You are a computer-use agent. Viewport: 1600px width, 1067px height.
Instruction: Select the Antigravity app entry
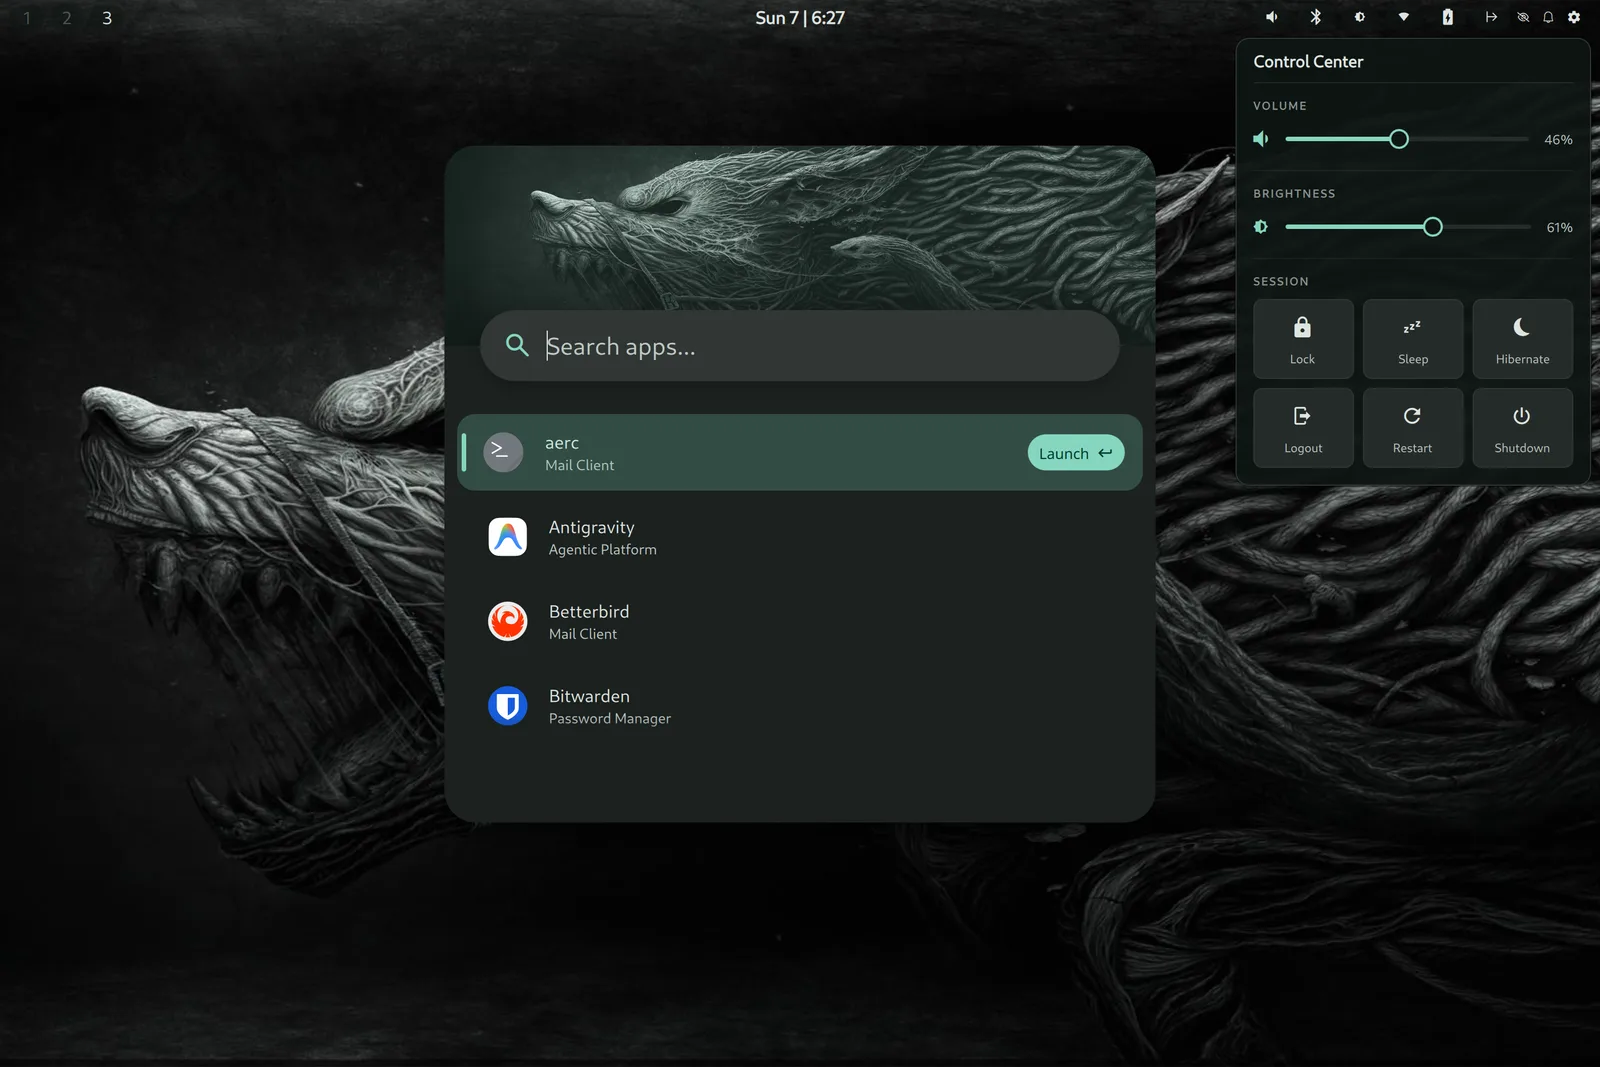pos(800,537)
